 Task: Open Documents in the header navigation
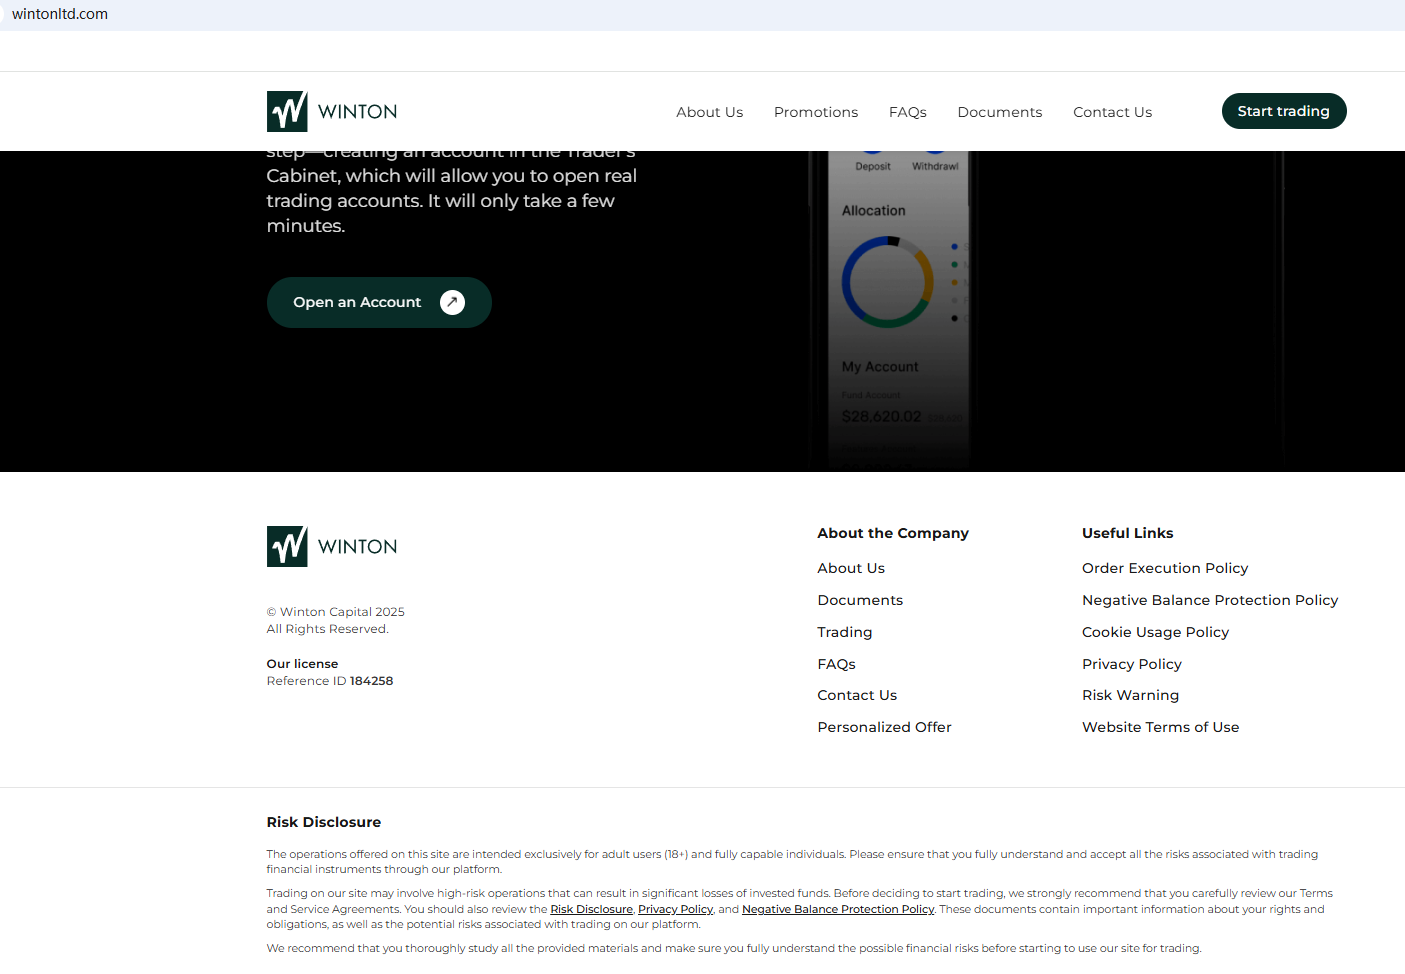coord(999,112)
